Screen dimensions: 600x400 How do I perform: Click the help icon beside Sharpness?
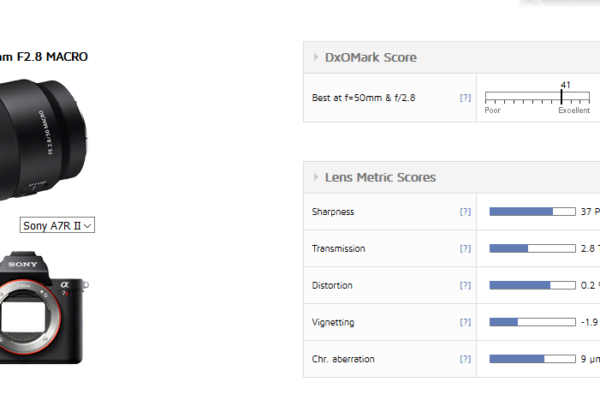coord(464,212)
